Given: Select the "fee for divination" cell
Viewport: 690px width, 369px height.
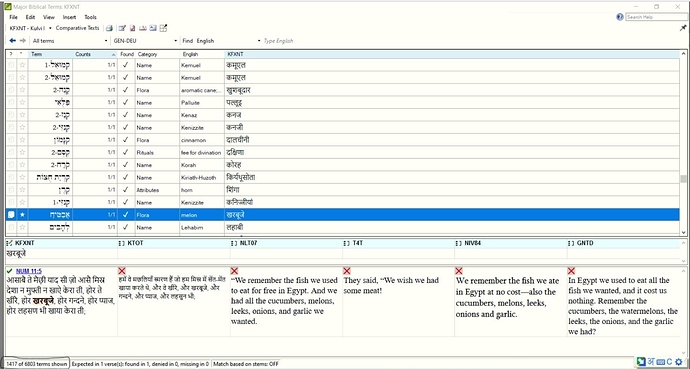Looking at the screenshot, I should [202, 153].
